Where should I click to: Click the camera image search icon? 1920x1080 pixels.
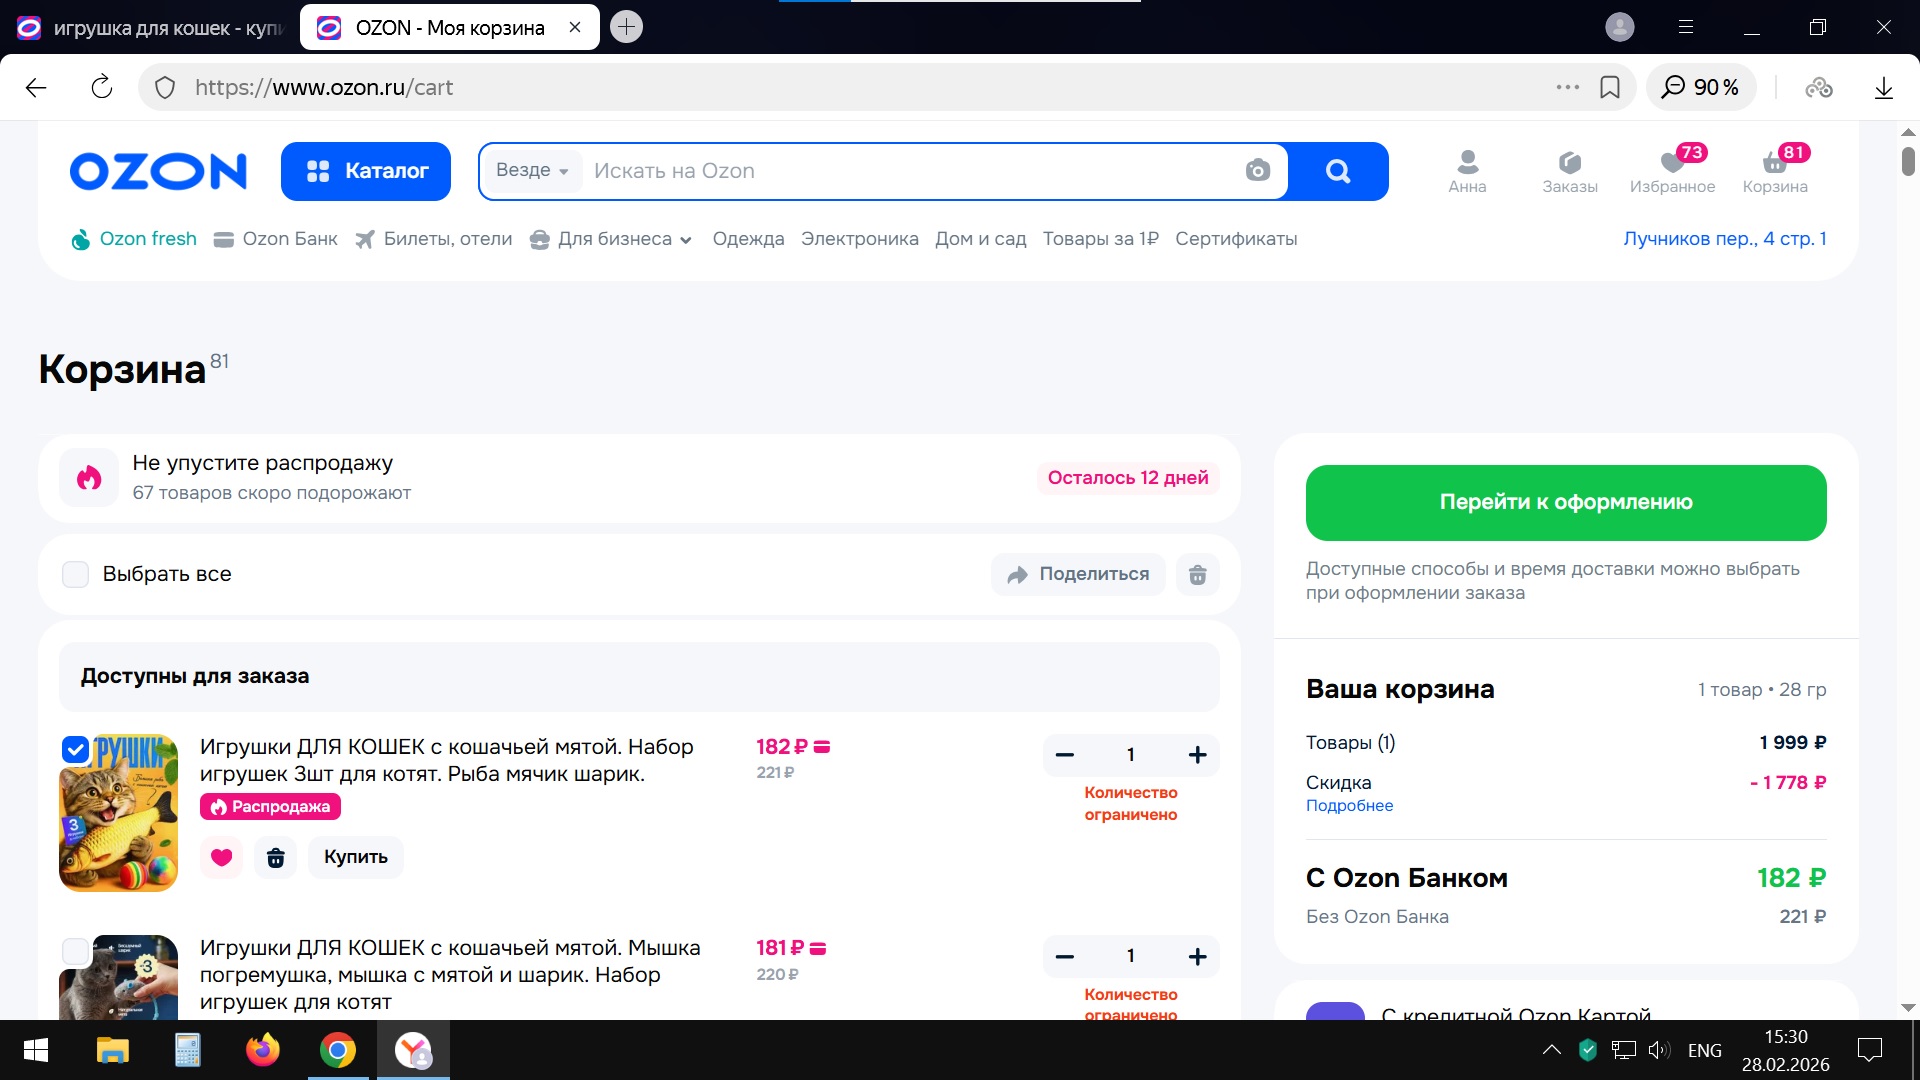[1257, 171]
